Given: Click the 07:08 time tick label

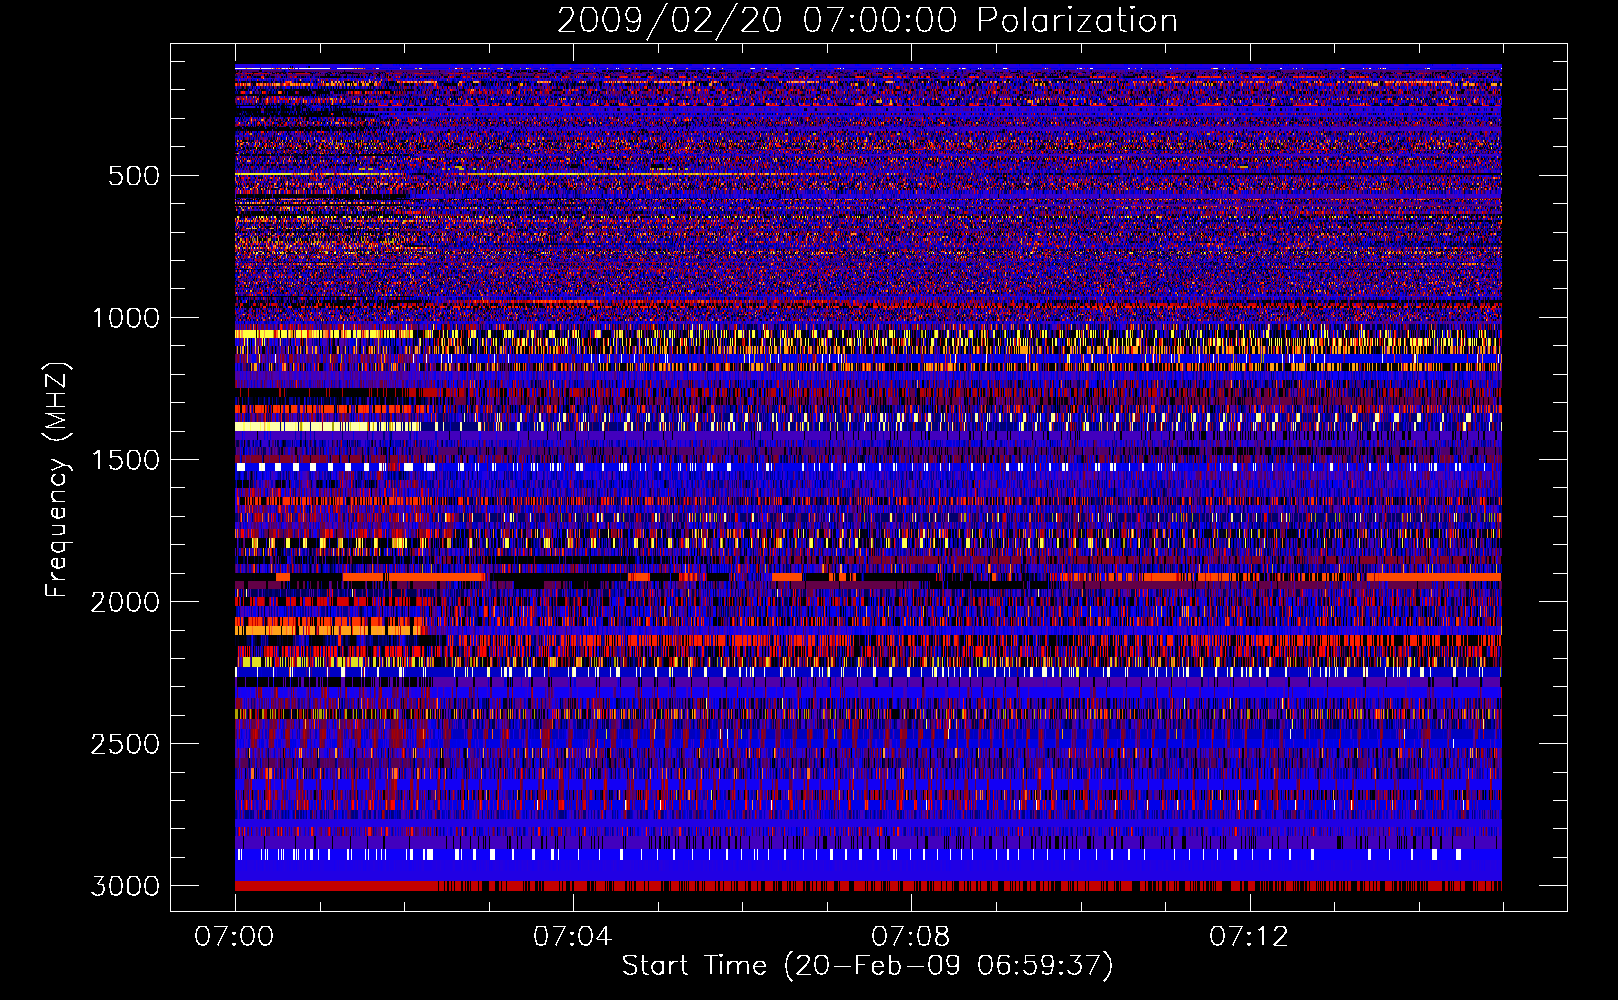Looking at the screenshot, I should coord(910,937).
